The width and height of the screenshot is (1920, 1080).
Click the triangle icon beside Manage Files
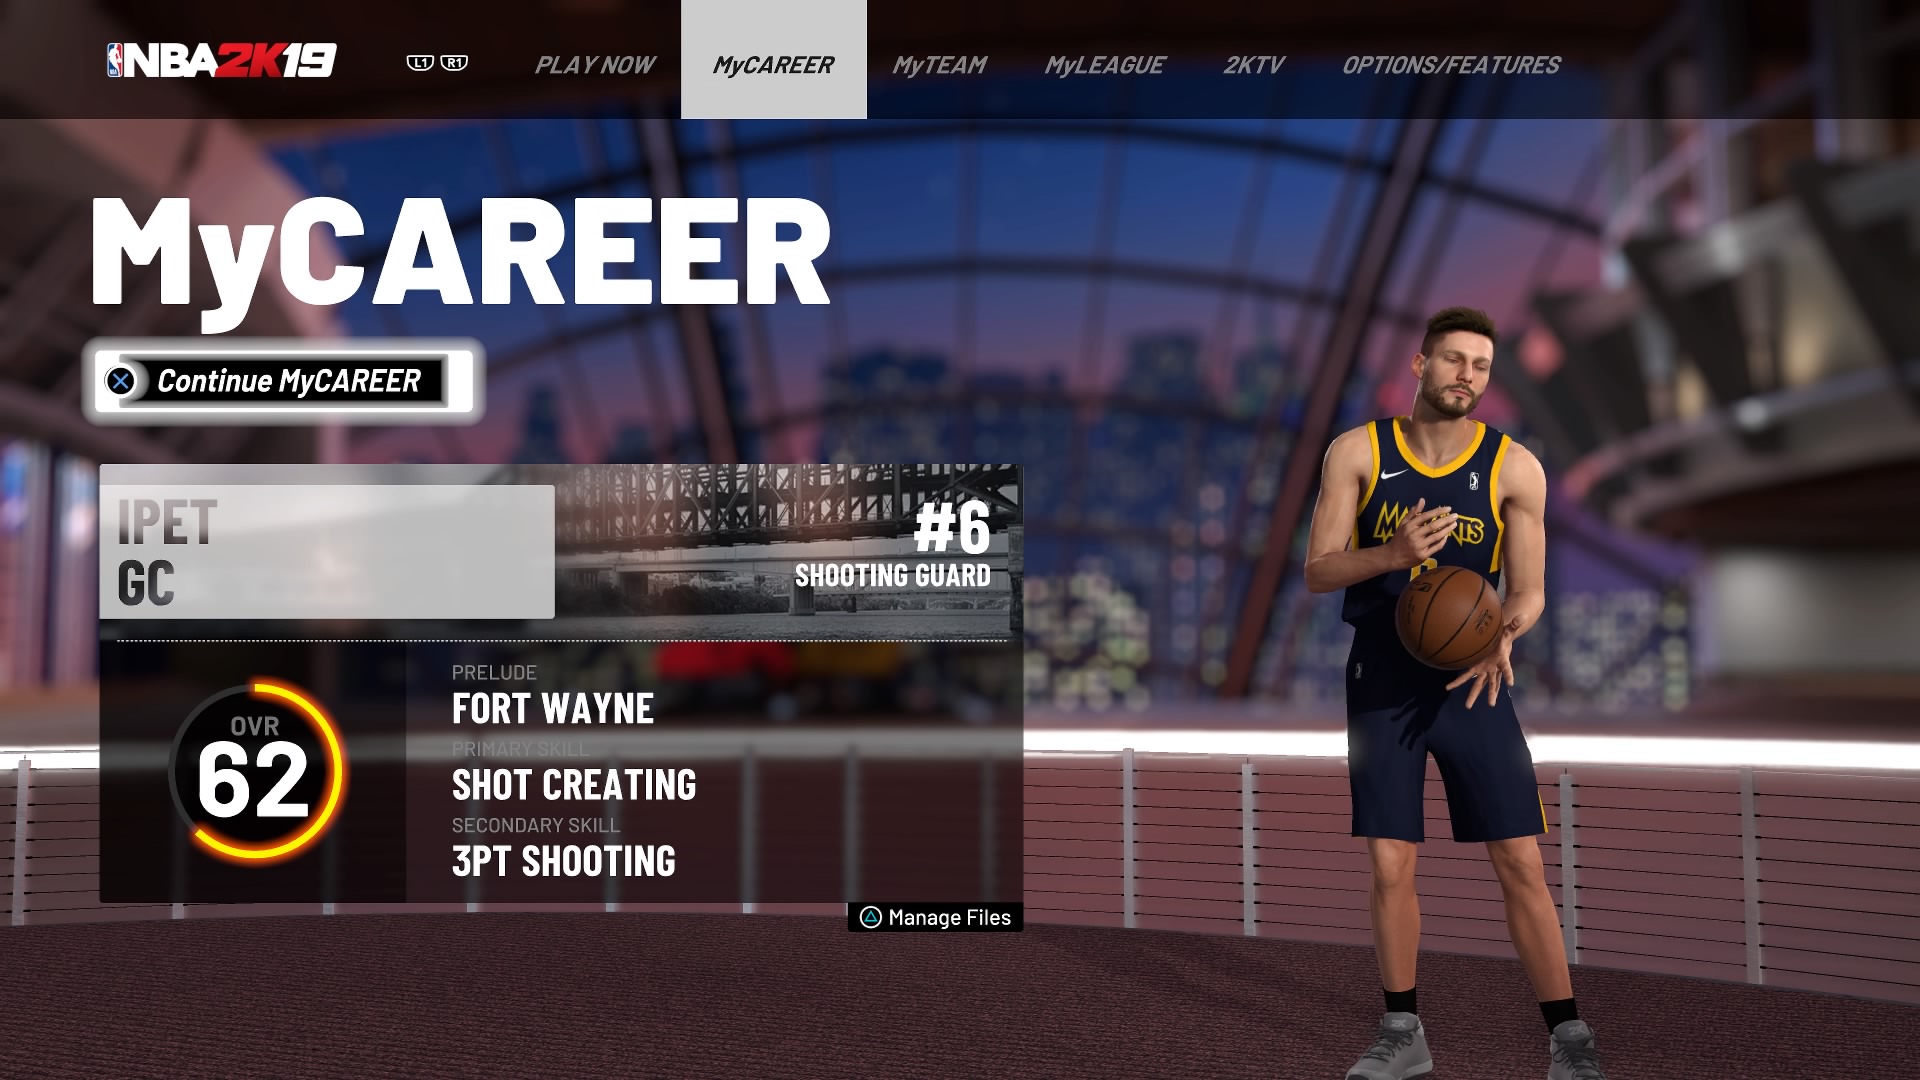click(x=870, y=917)
